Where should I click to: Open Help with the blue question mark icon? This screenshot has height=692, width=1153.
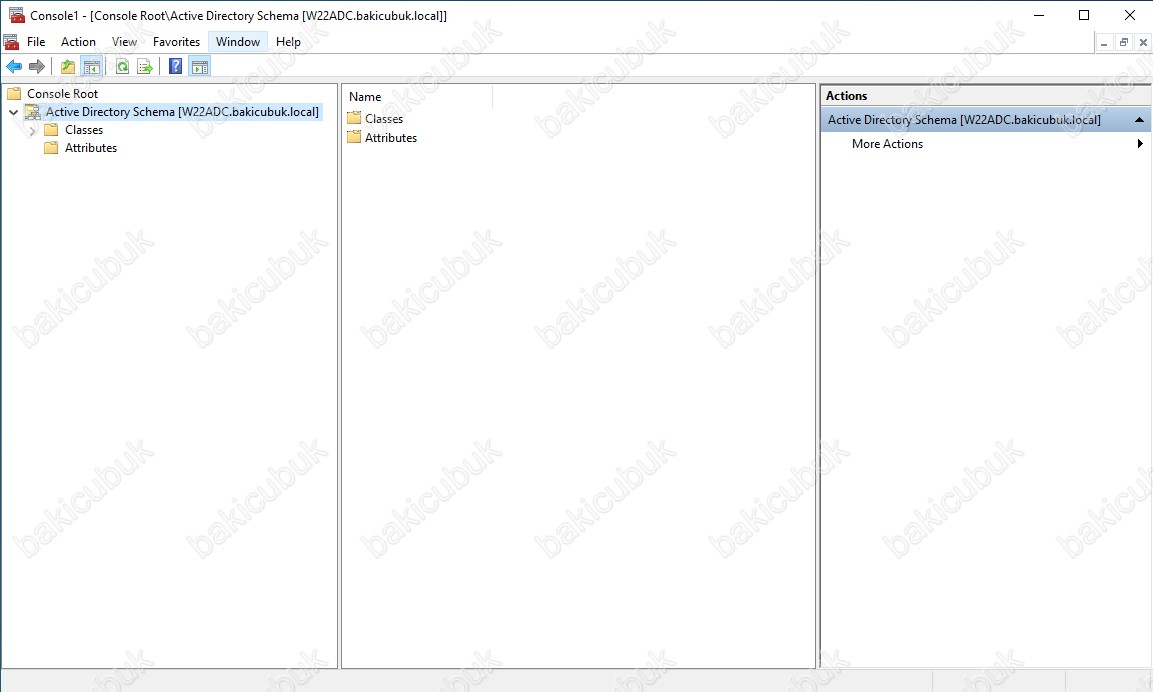tap(176, 67)
